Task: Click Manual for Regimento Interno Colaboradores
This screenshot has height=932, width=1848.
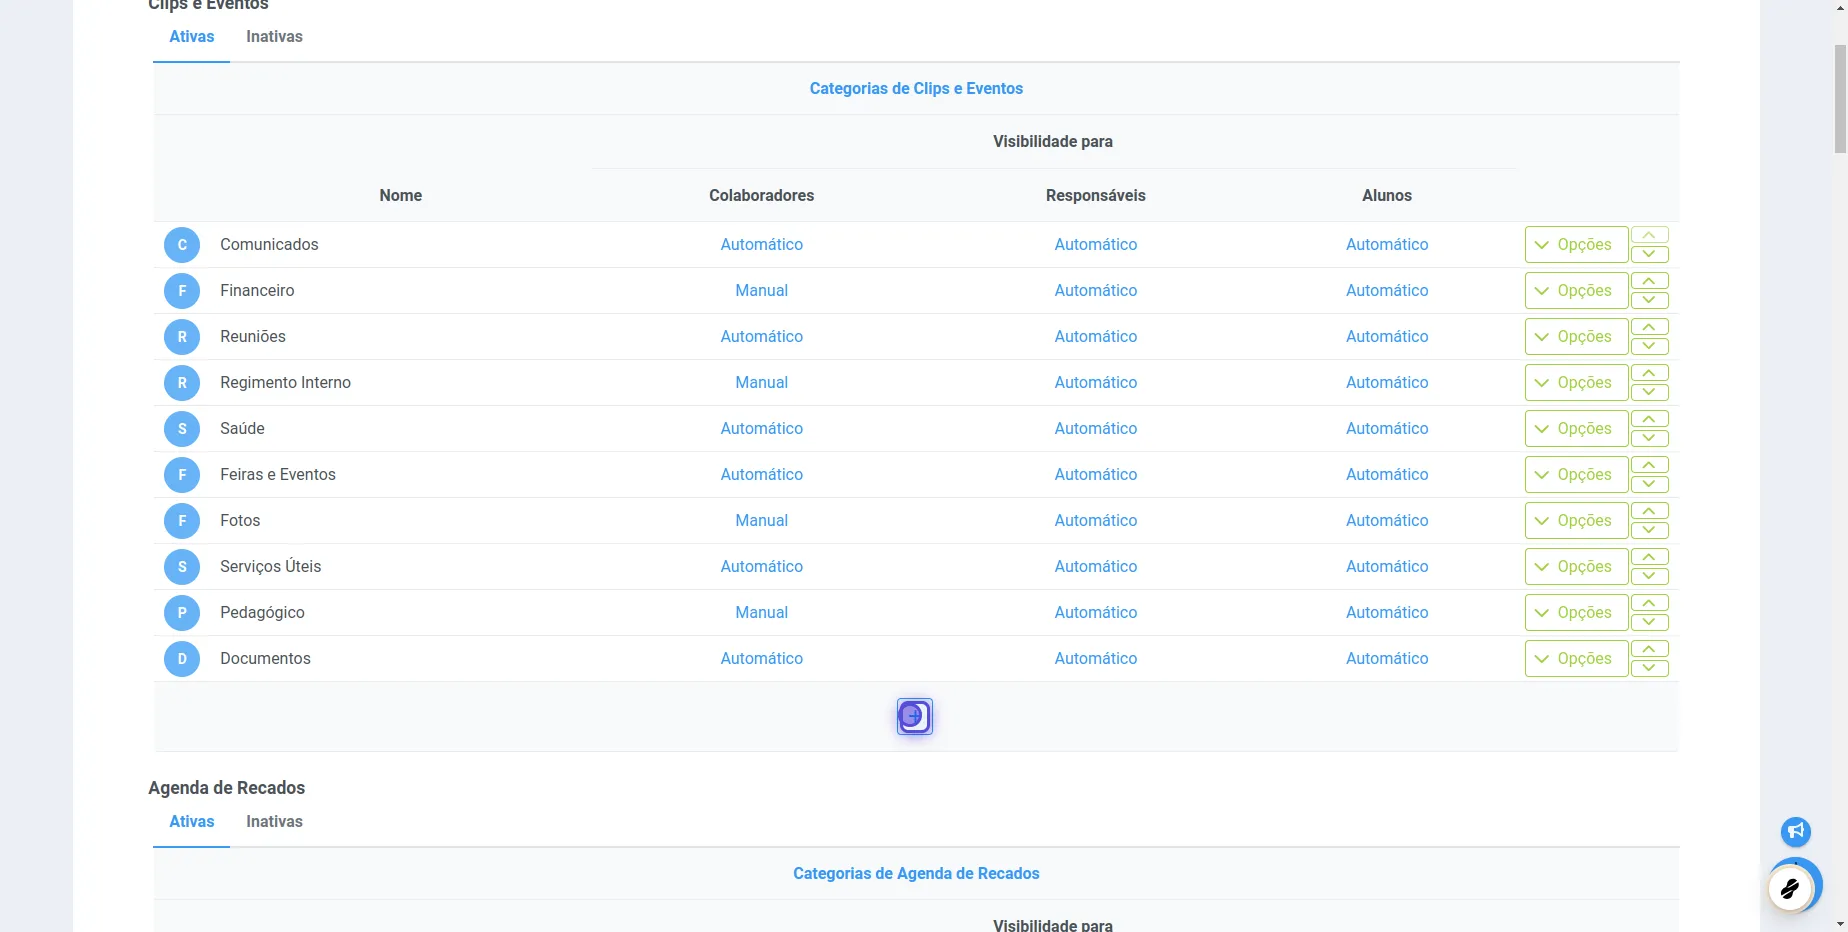Action: 761,383
